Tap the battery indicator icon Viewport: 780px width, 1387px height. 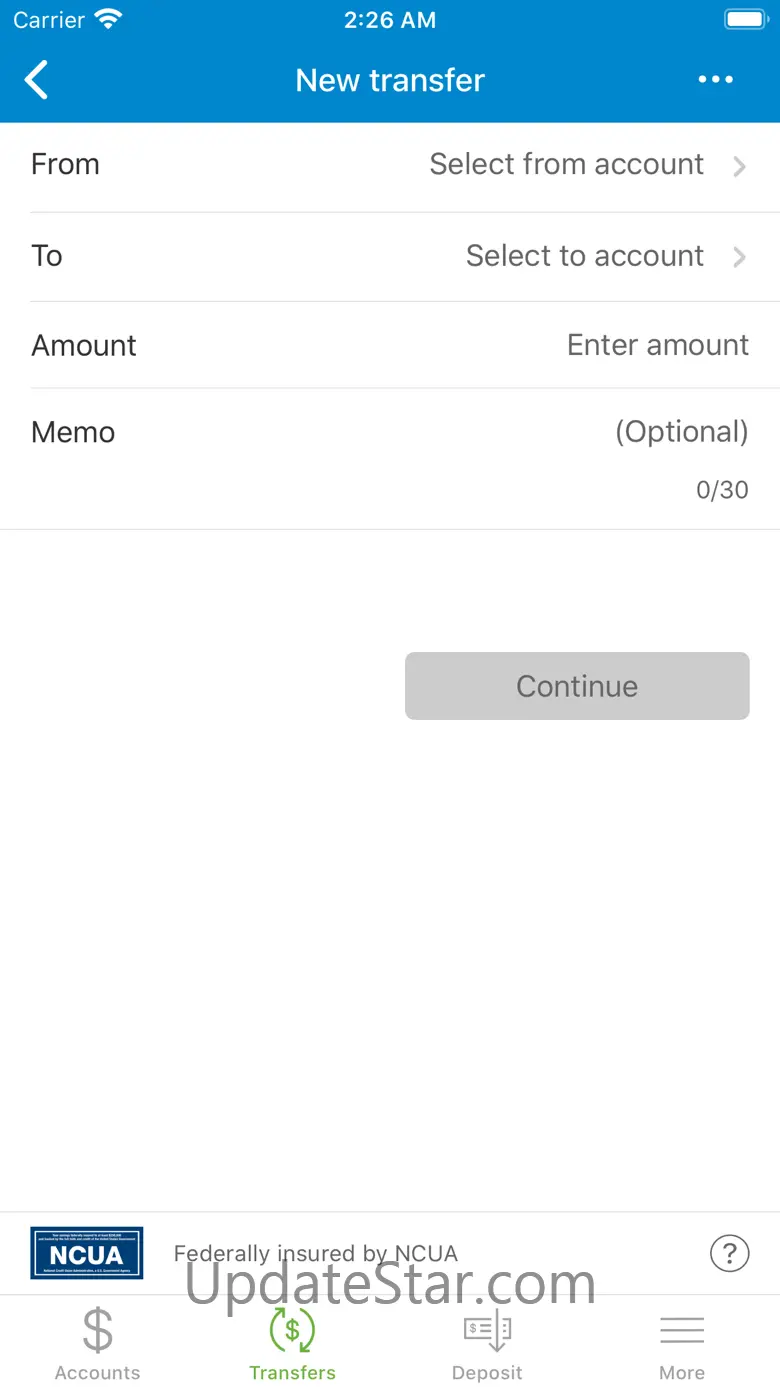tap(745, 19)
